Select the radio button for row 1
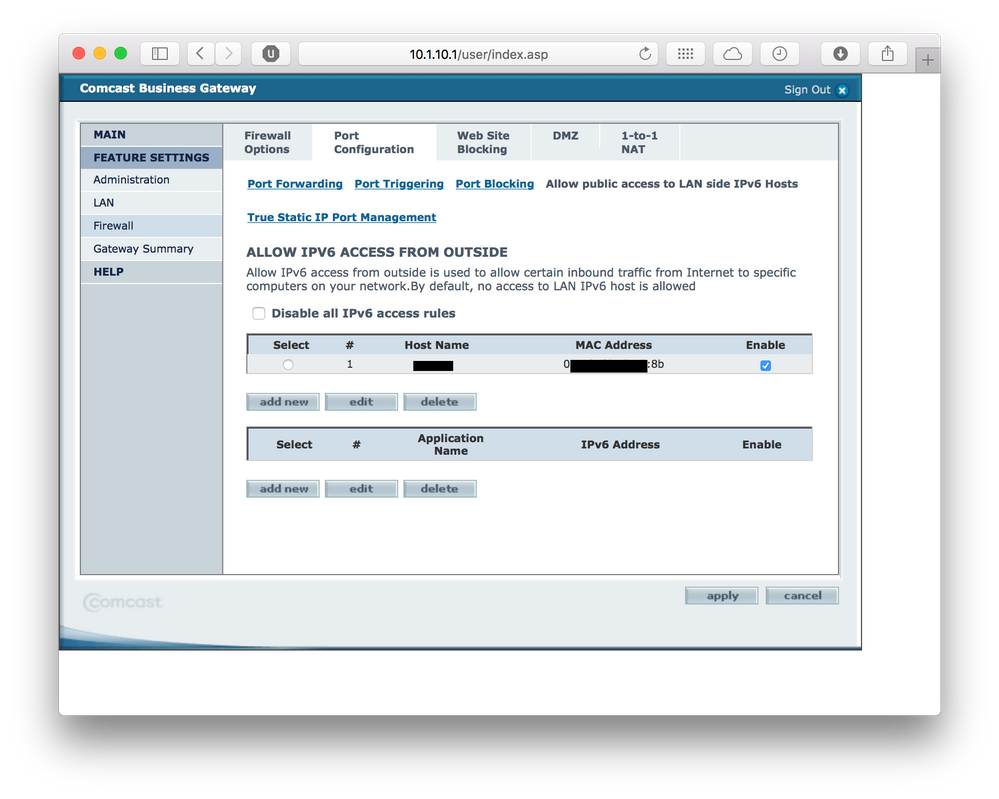999x799 pixels. tap(288, 365)
